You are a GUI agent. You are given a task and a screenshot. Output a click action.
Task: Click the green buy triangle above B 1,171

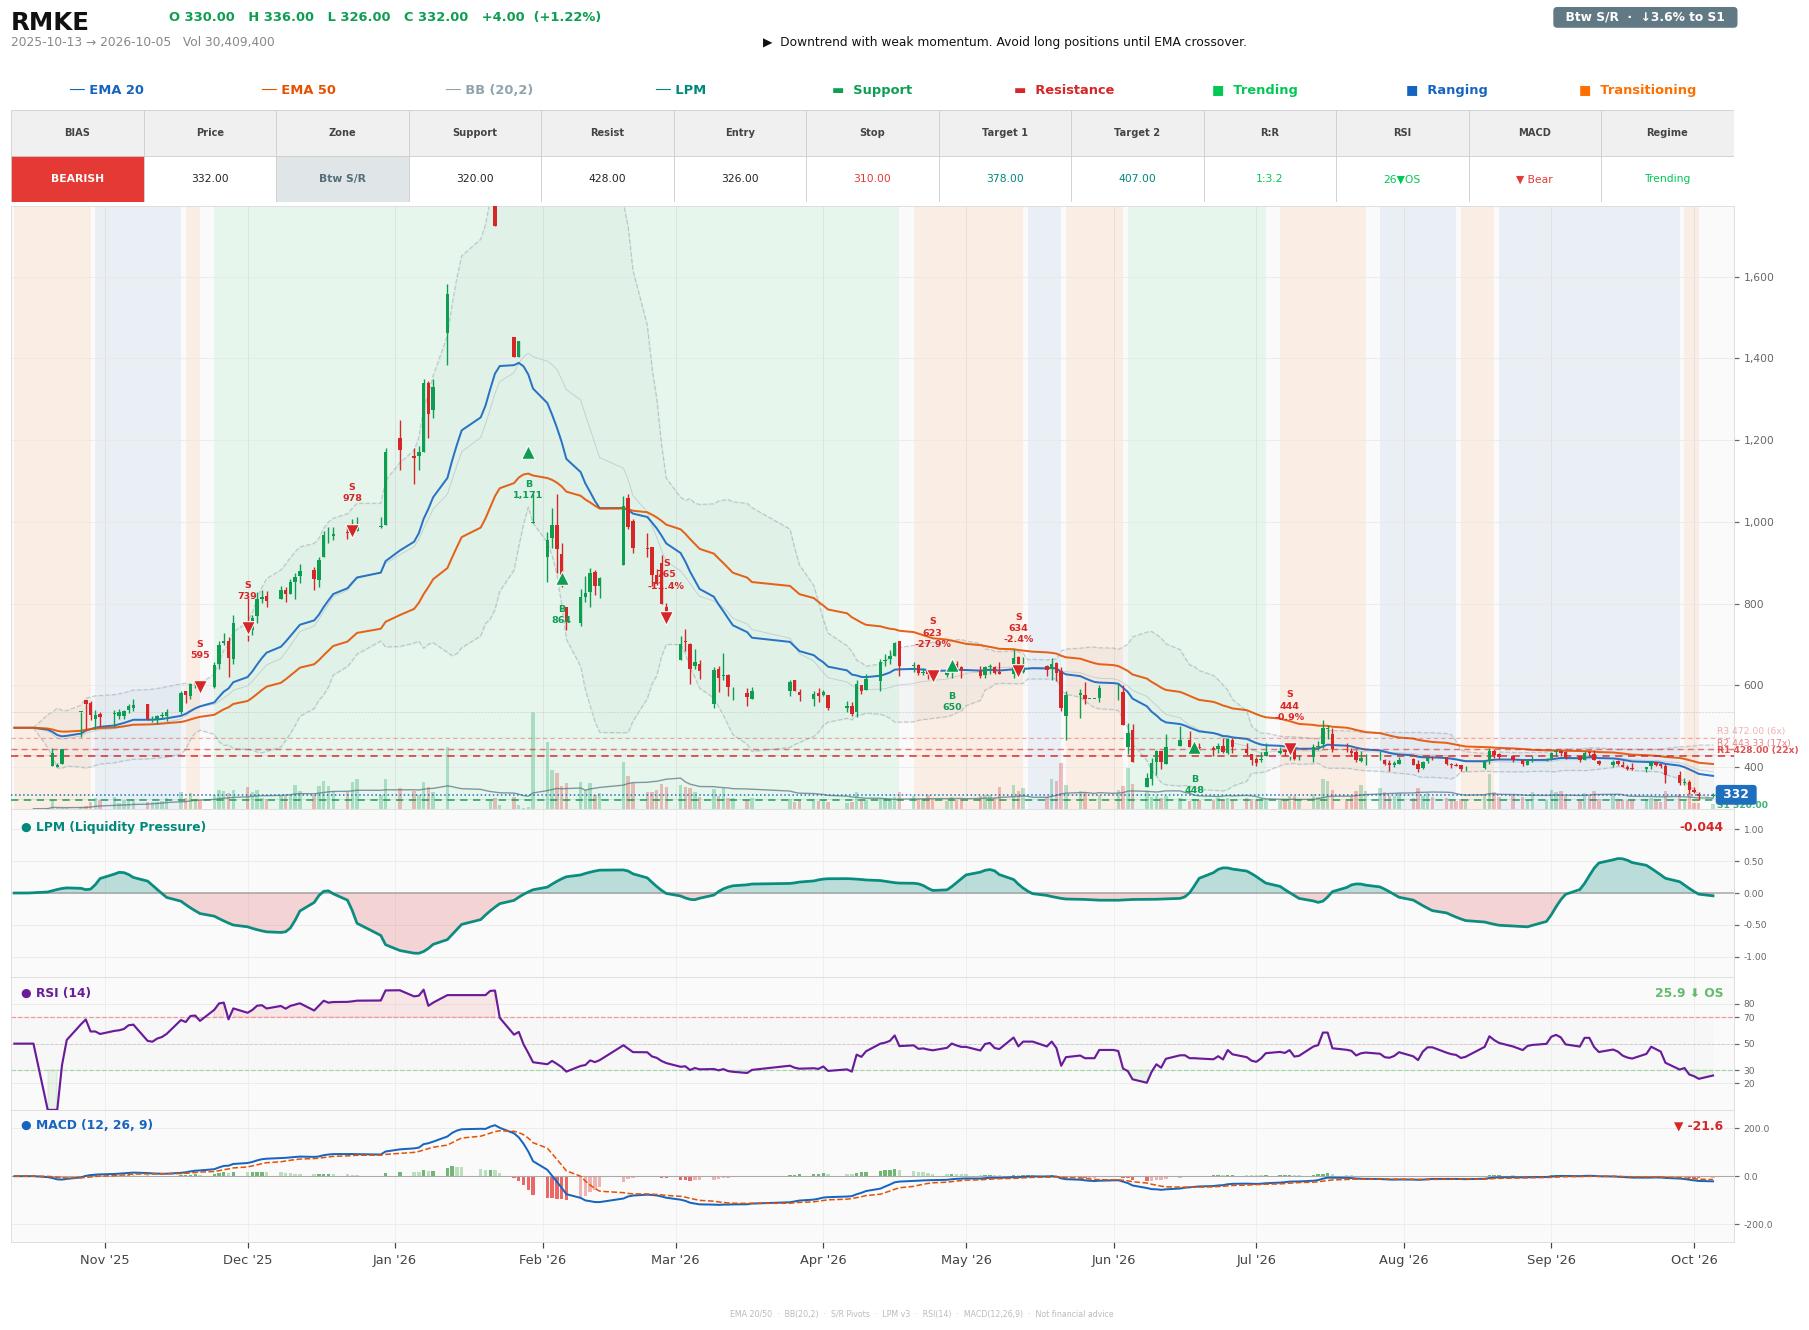coord(528,453)
